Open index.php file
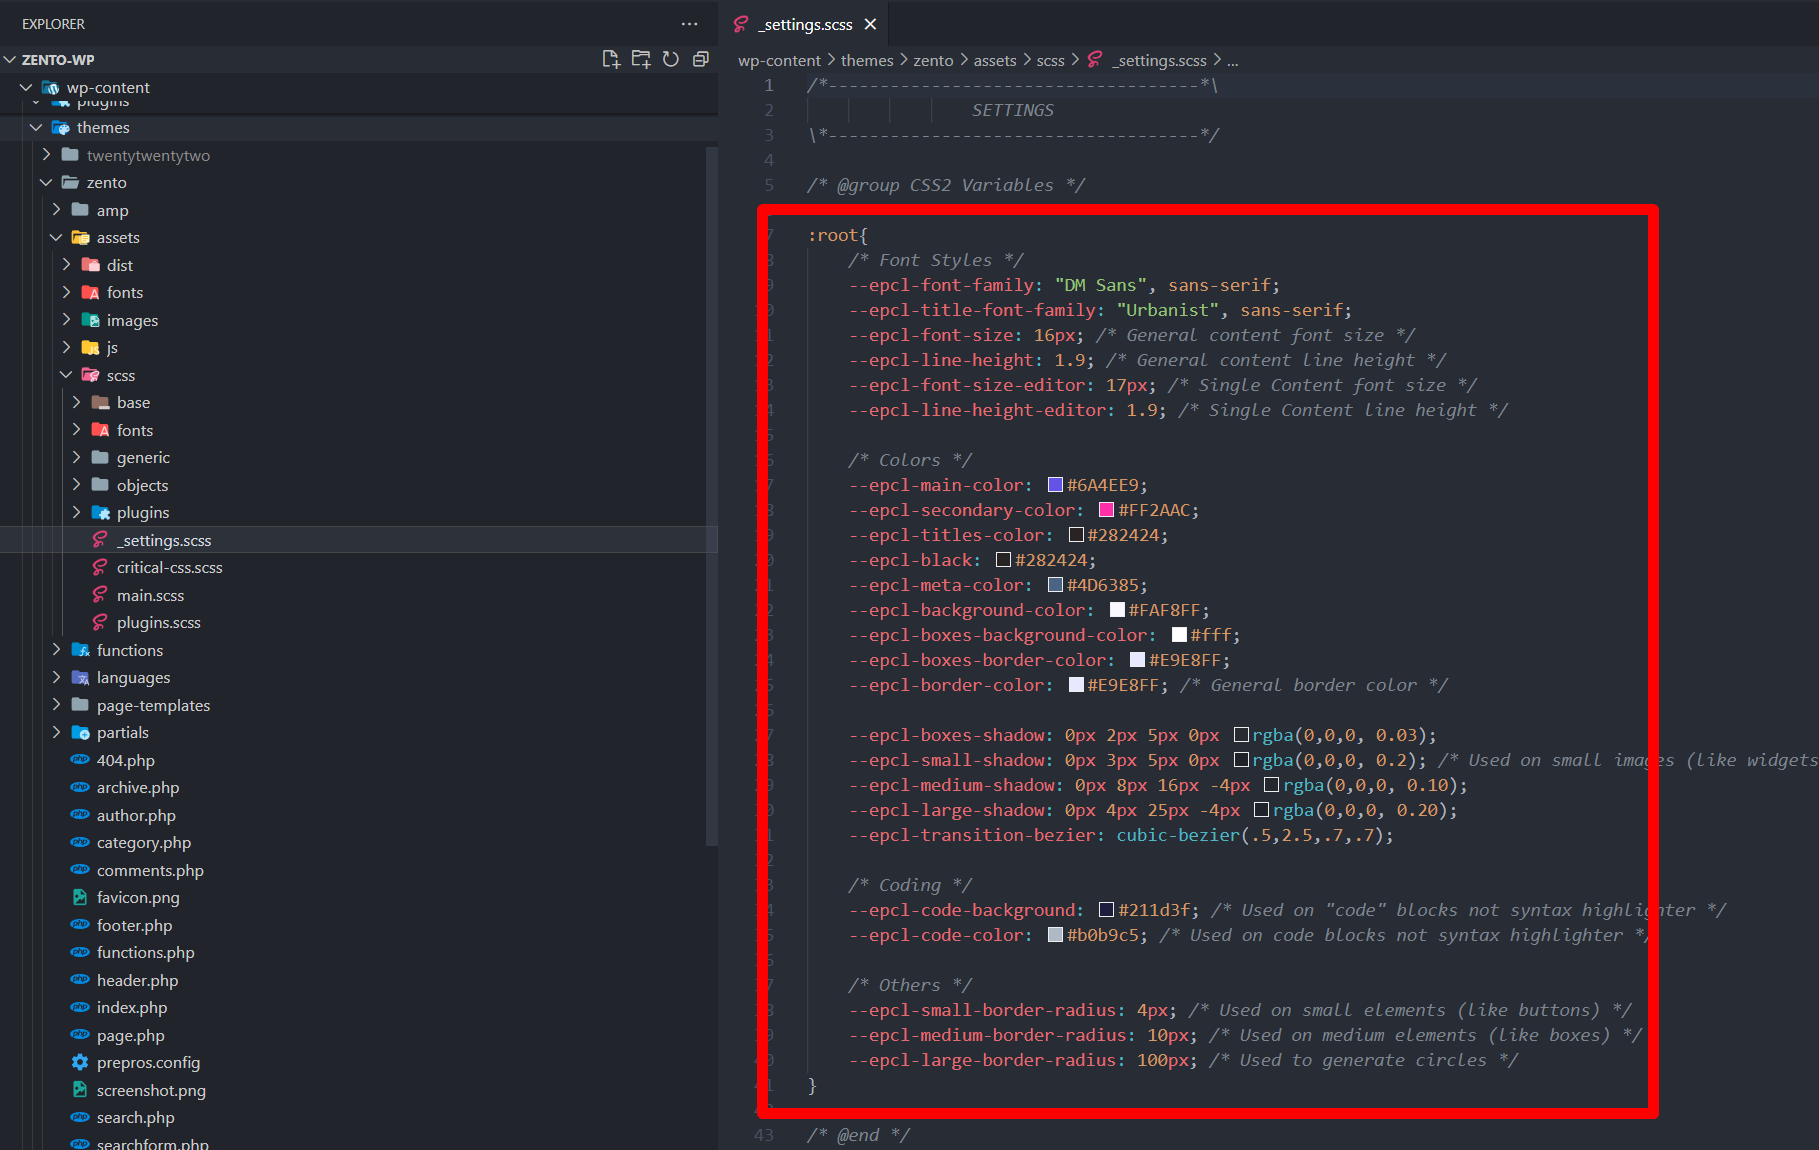1819x1150 pixels. [x=131, y=1008]
